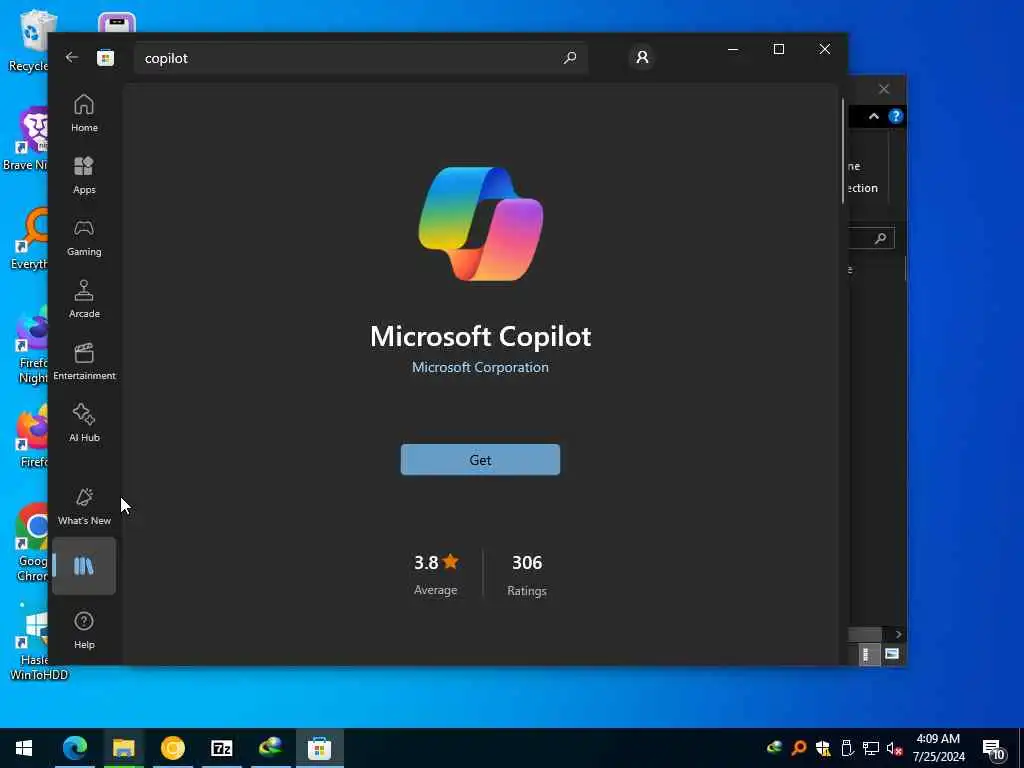Open the Apps section in sidebar
The image size is (1024, 768).
[x=84, y=175]
